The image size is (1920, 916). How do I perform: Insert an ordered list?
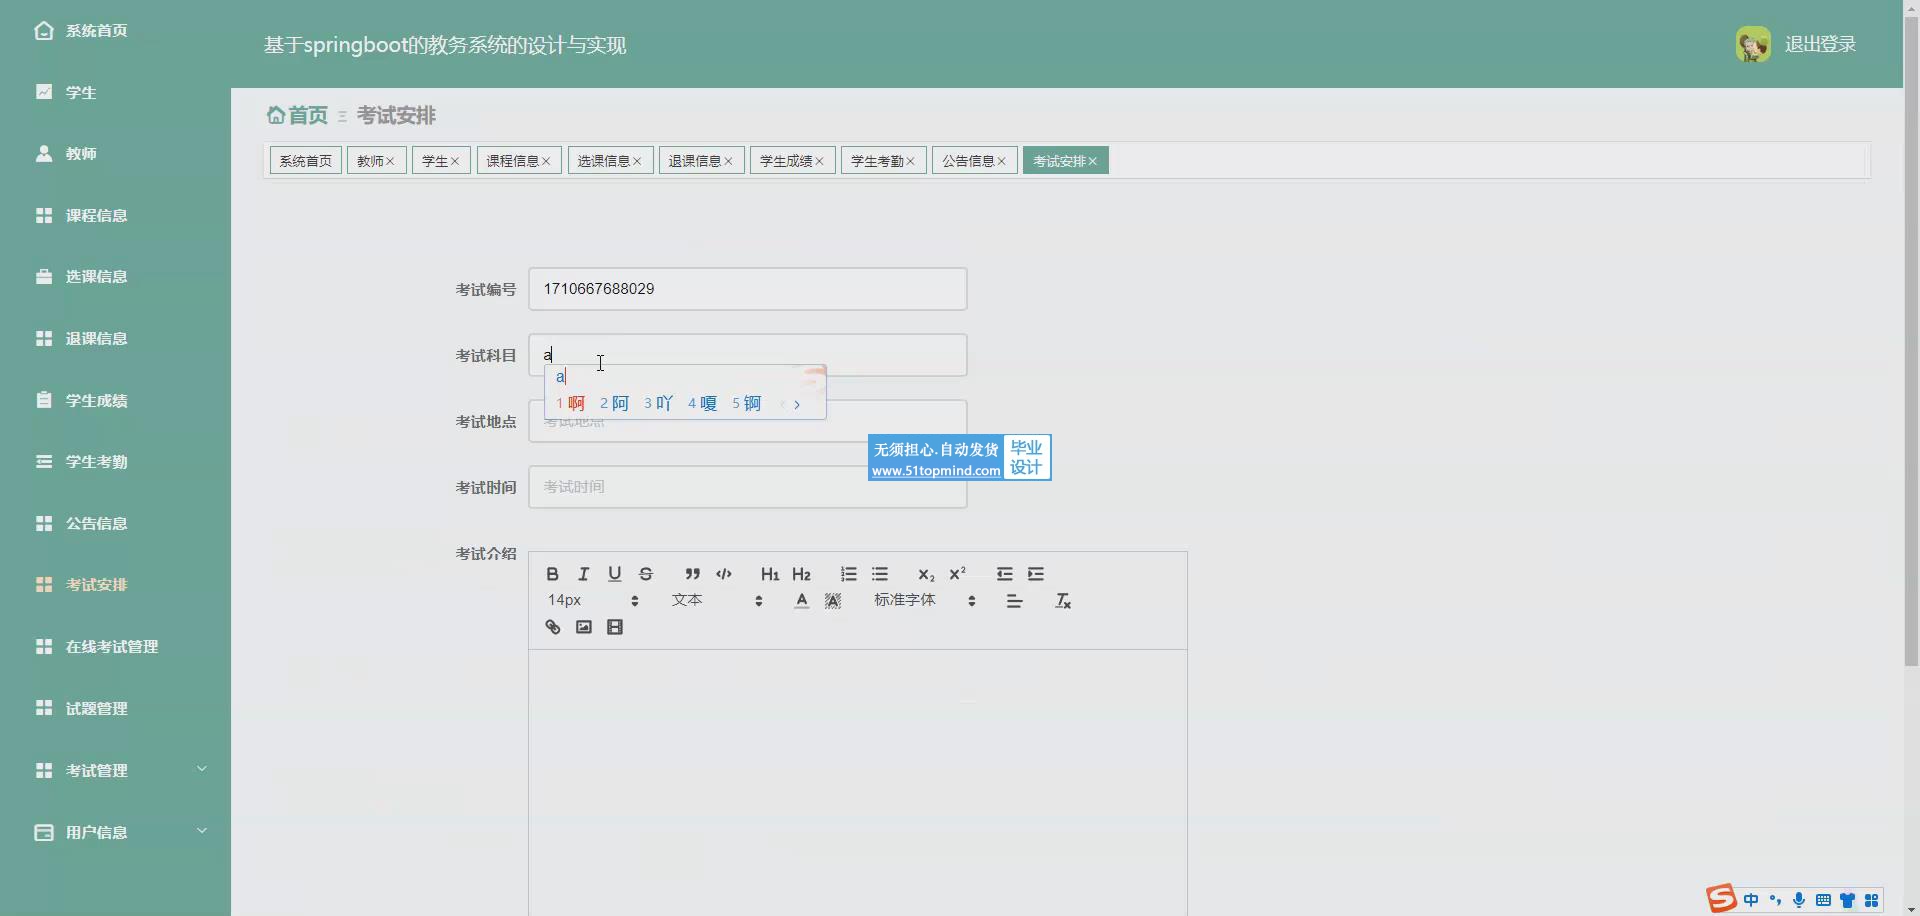pyautogui.click(x=848, y=574)
